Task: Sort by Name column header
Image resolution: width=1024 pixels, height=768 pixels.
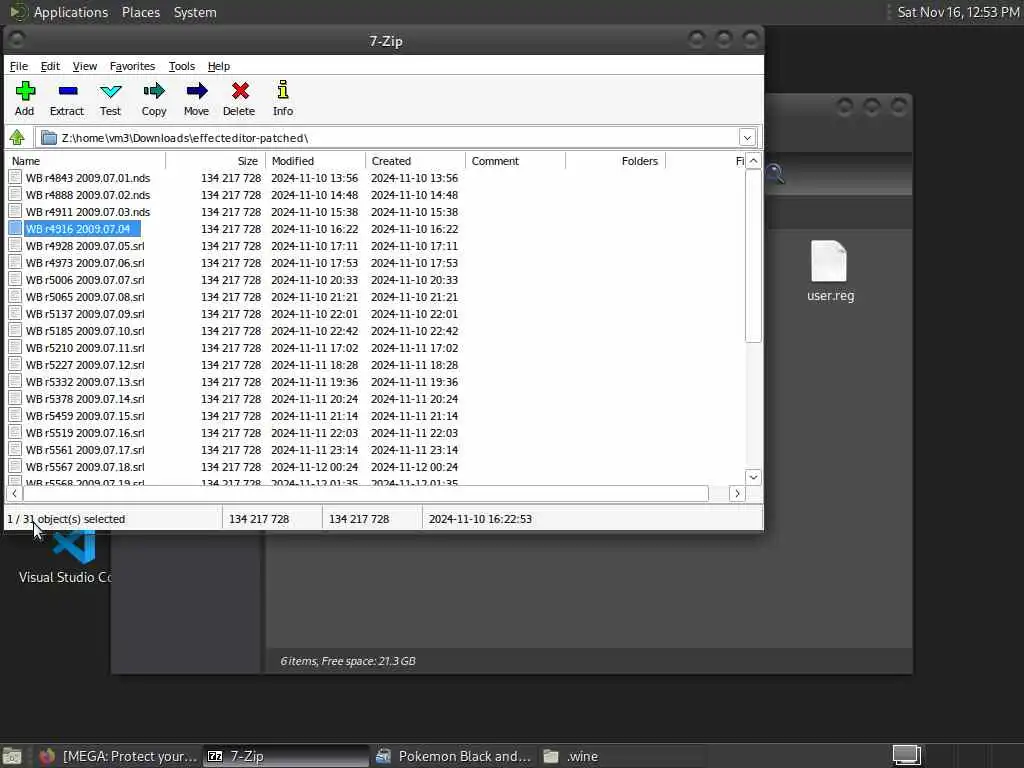Action: coord(86,161)
